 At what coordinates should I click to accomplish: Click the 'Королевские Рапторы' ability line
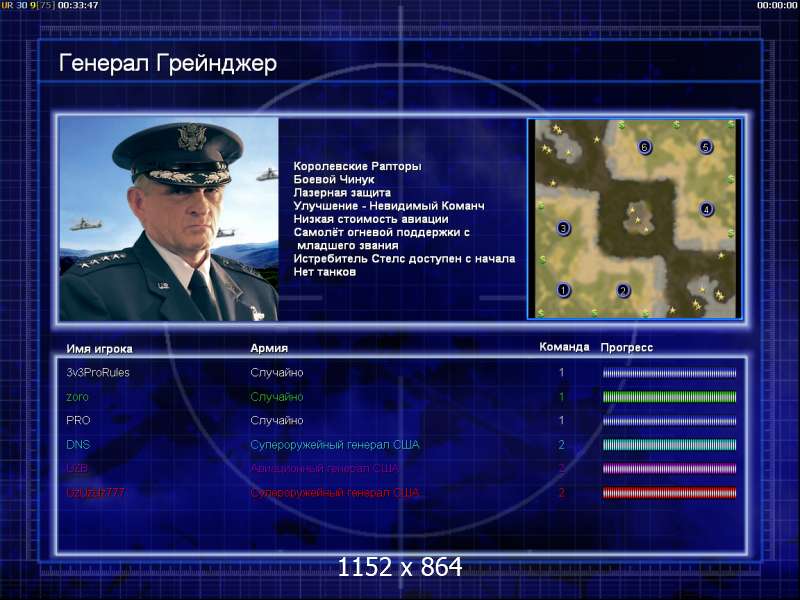coord(357,166)
